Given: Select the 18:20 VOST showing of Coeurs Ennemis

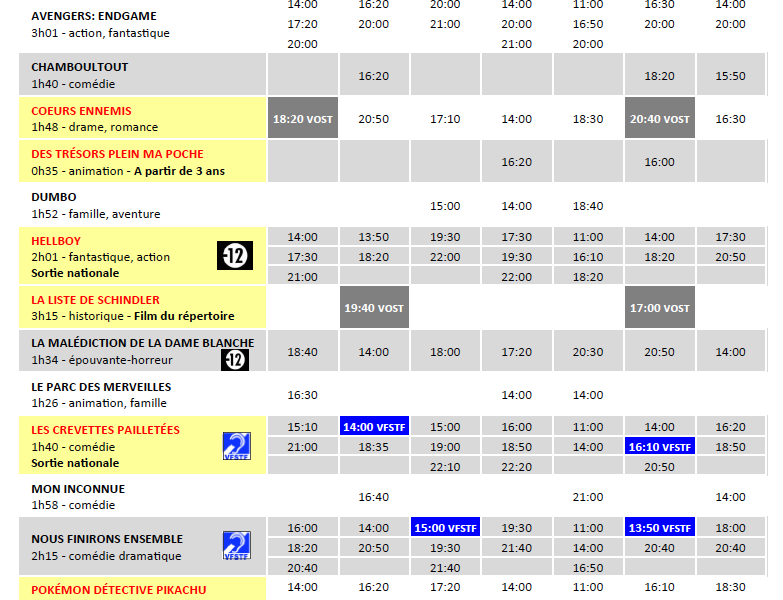Looking at the screenshot, I should click(x=303, y=119).
